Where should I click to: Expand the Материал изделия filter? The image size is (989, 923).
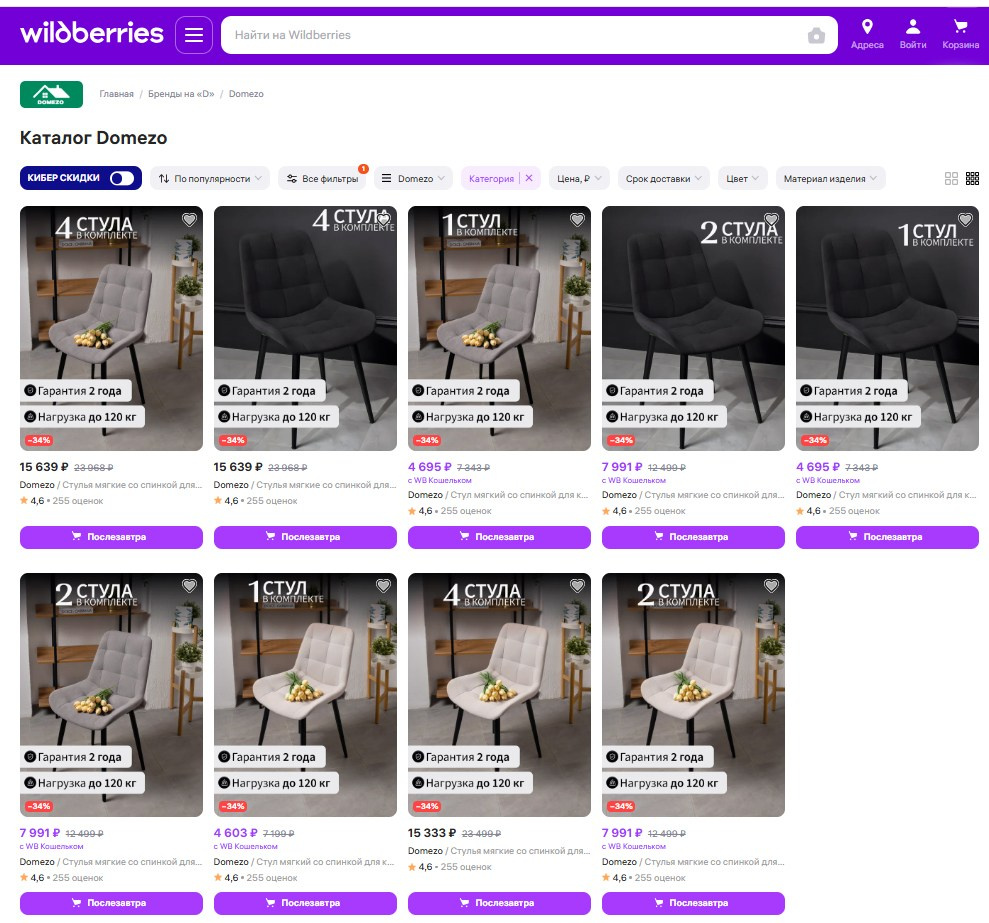tap(830, 179)
